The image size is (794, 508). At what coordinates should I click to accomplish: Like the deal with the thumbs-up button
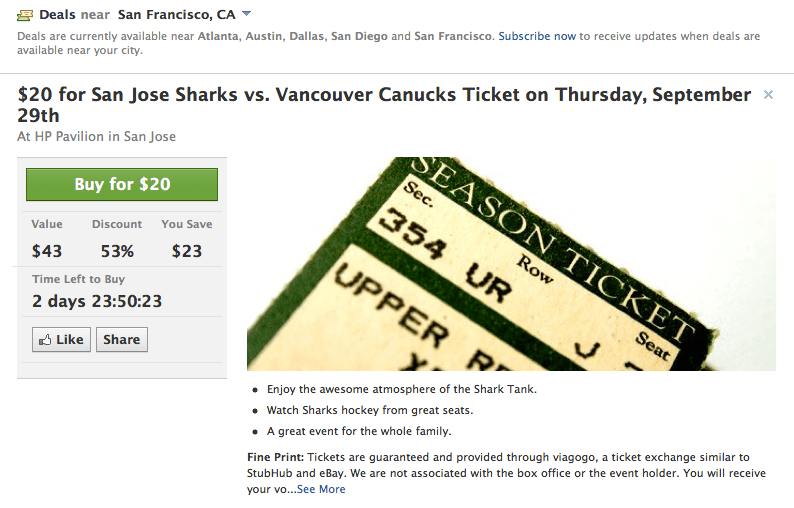[x=61, y=340]
